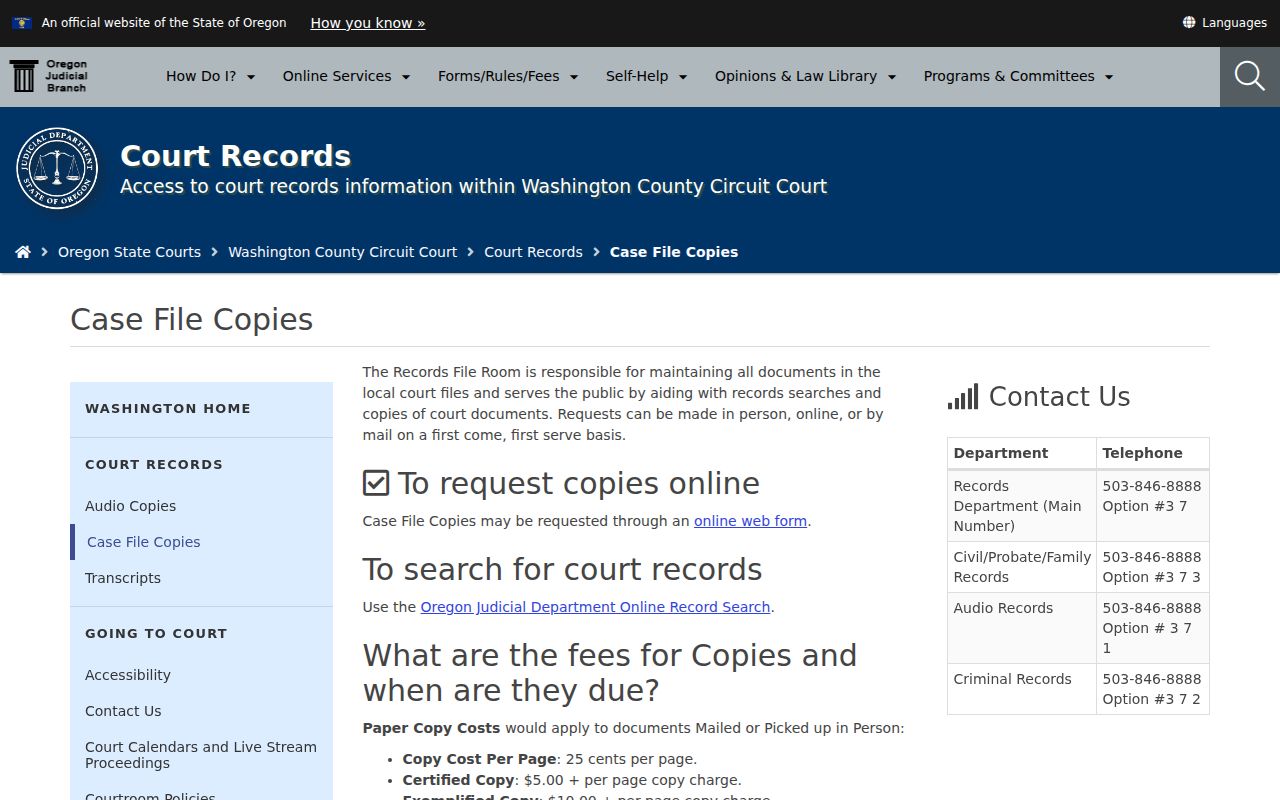Click the Court Records banner title

236,156
